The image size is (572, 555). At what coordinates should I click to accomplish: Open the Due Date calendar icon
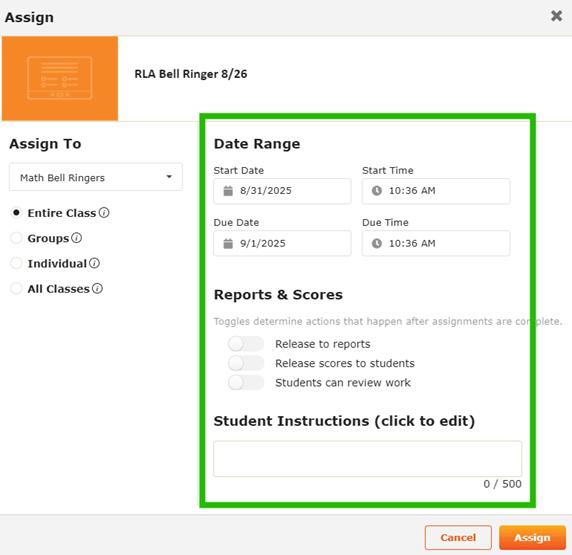(x=228, y=243)
